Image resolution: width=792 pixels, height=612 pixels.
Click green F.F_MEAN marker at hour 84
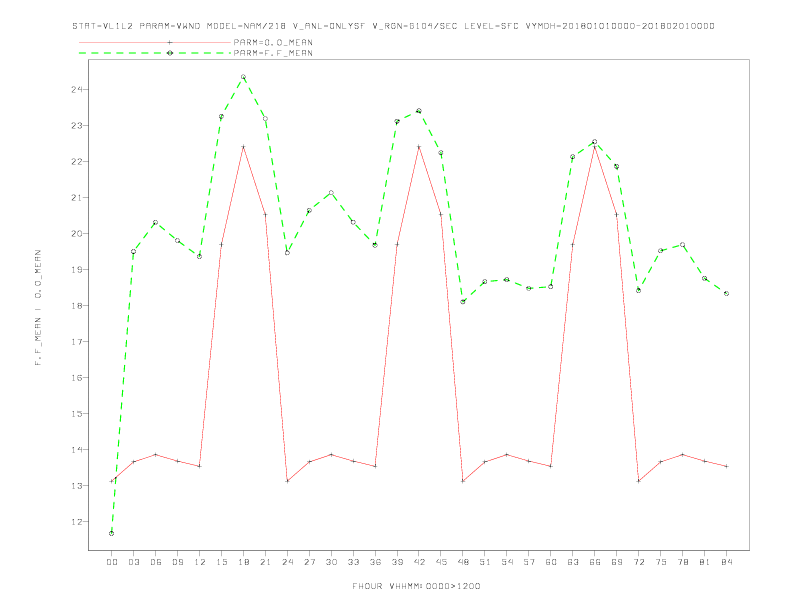point(726,293)
